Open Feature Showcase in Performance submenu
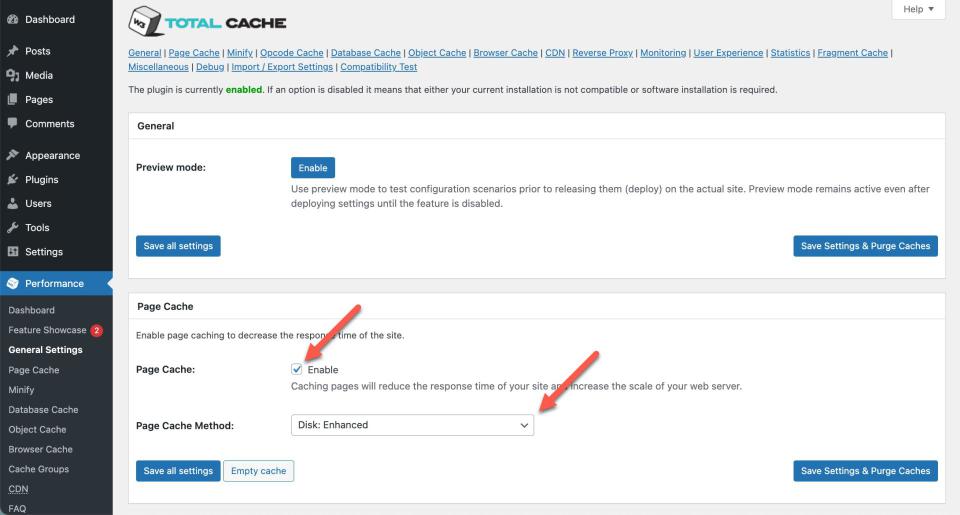 pyautogui.click(x=47, y=330)
